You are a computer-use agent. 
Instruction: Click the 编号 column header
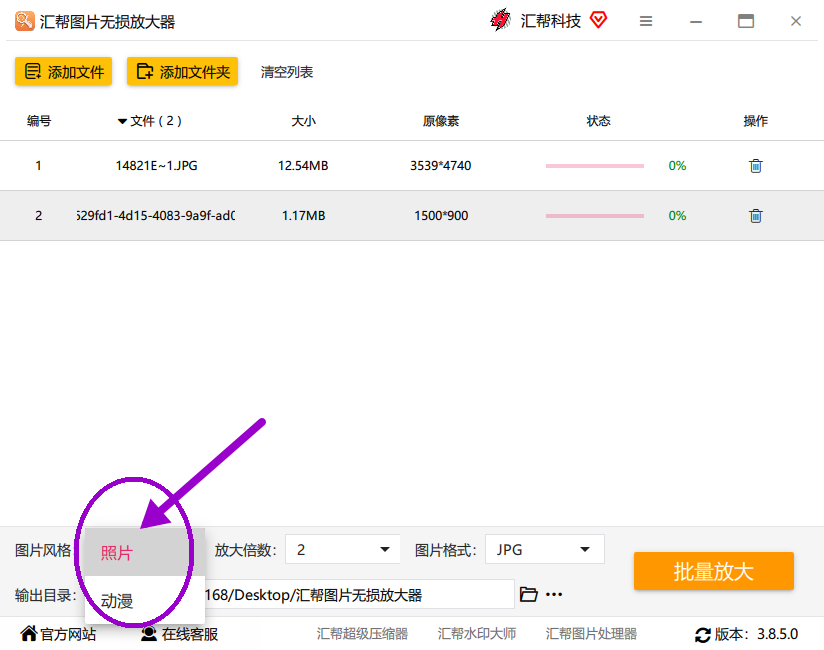click(x=39, y=121)
